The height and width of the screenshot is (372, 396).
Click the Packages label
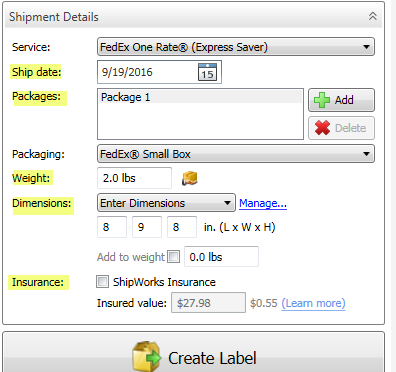[37, 96]
